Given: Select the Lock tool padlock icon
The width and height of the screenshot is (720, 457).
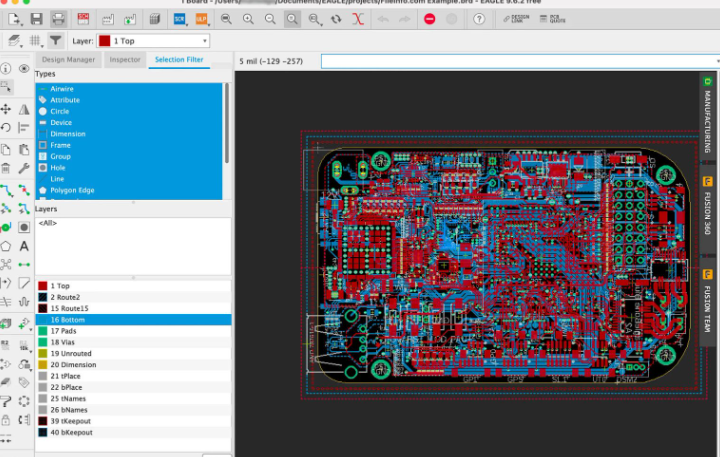Looking at the screenshot, I should (6, 419).
